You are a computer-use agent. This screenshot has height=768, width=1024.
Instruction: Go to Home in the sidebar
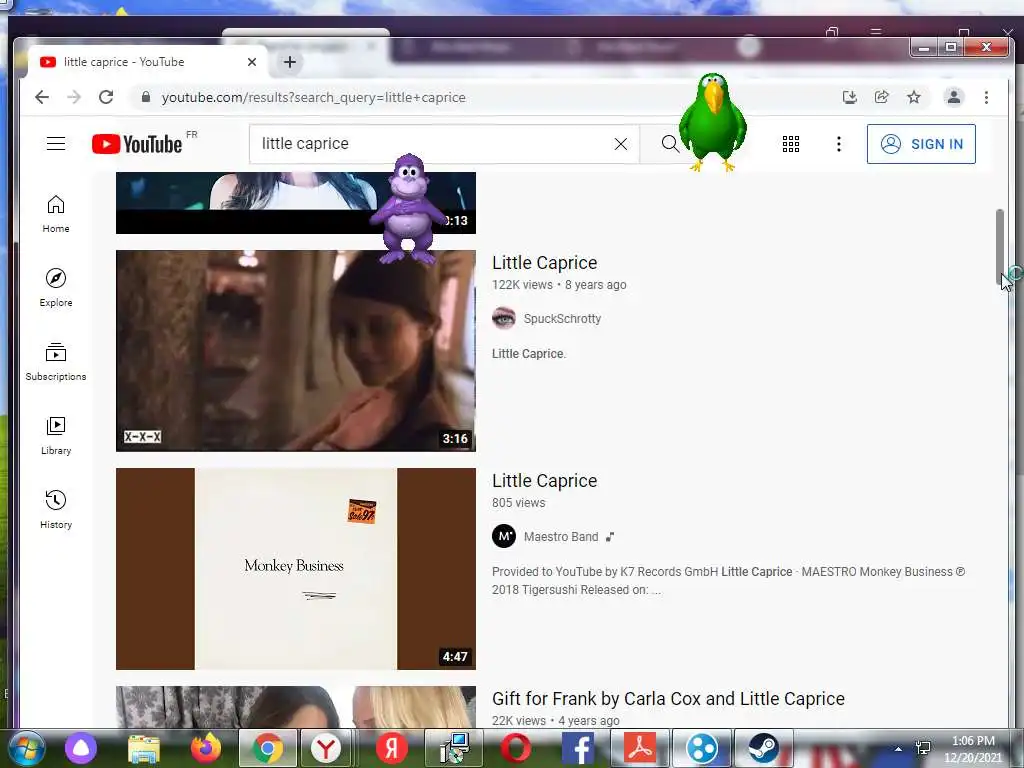tap(56, 214)
